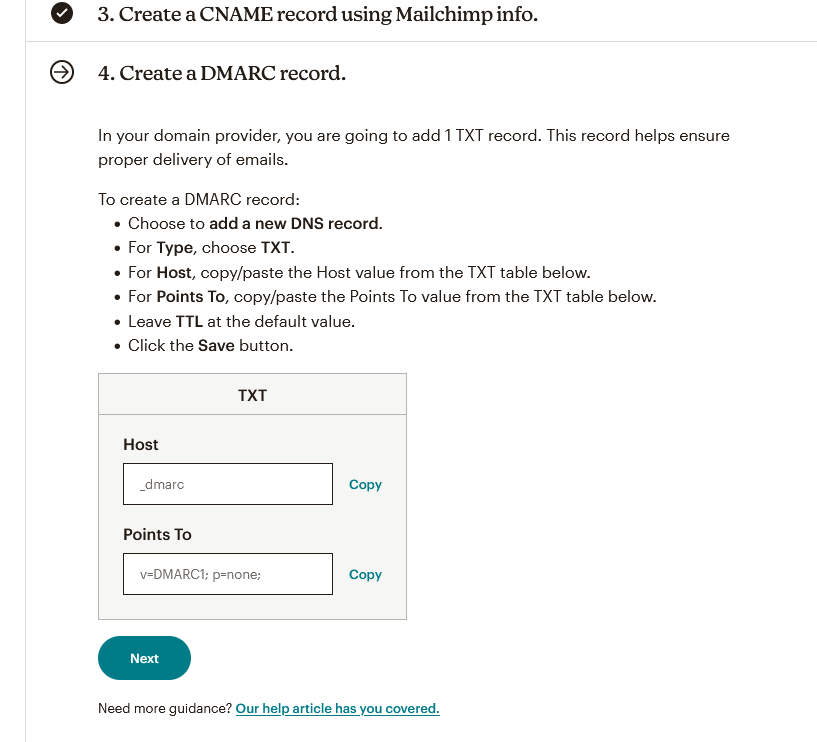Click the arrow circle icon beside step 4
This screenshot has width=817, height=742.
(61, 73)
